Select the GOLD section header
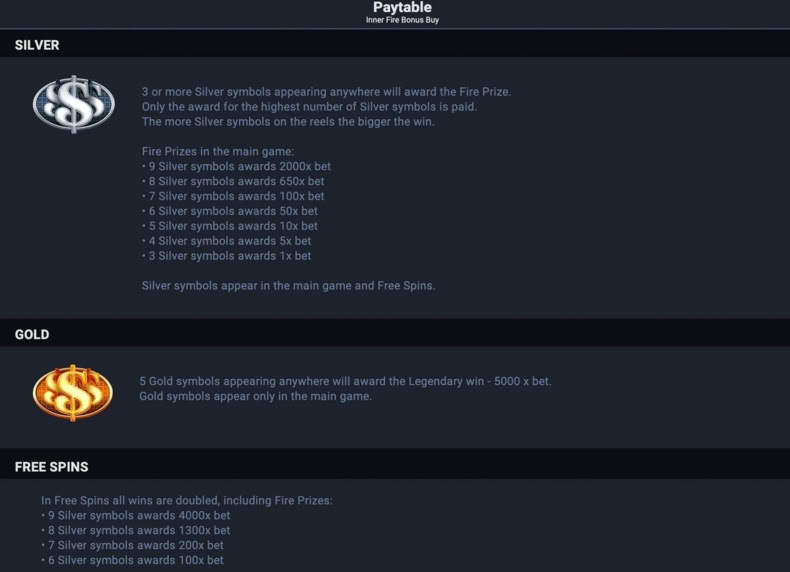 click(x=32, y=335)
